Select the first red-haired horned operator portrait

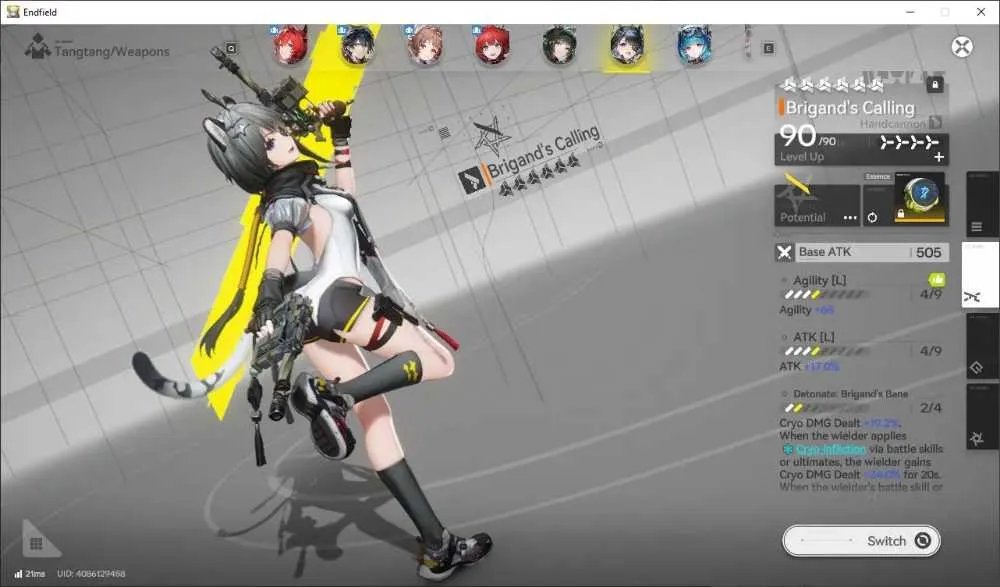[x=290, y=45]
